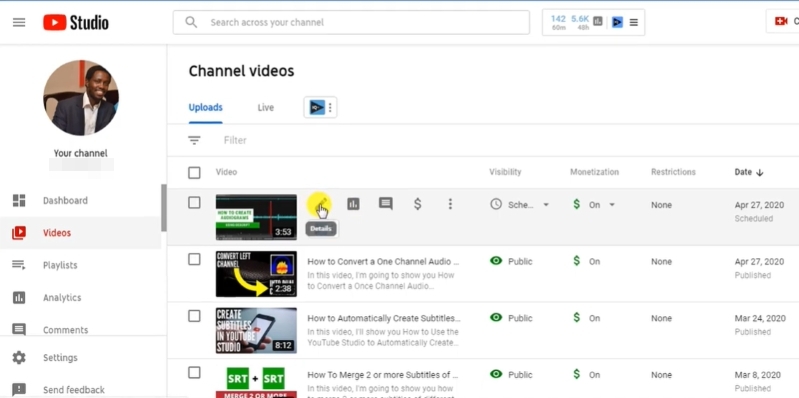
Task: Click Public eye icon for Create Subtitles video
Action: pyautogui.click(x=496, y=317)
